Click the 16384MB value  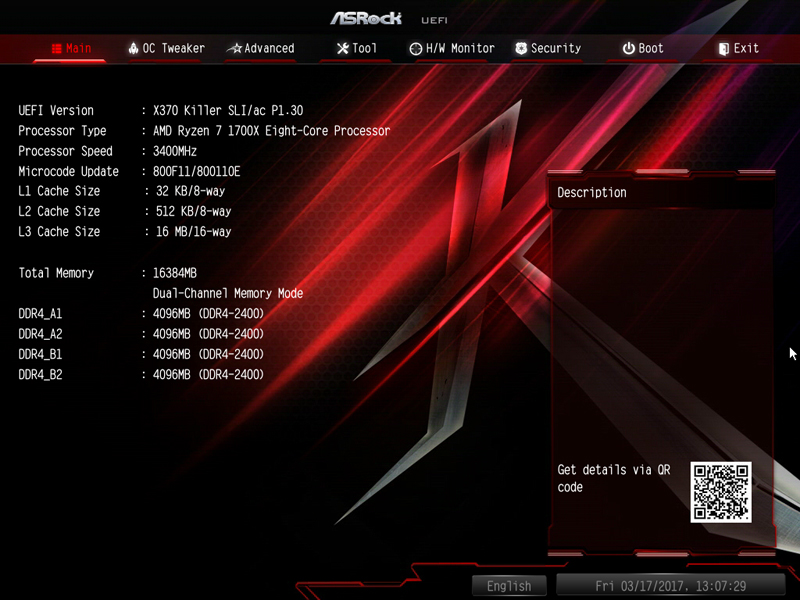pos(175,273)
